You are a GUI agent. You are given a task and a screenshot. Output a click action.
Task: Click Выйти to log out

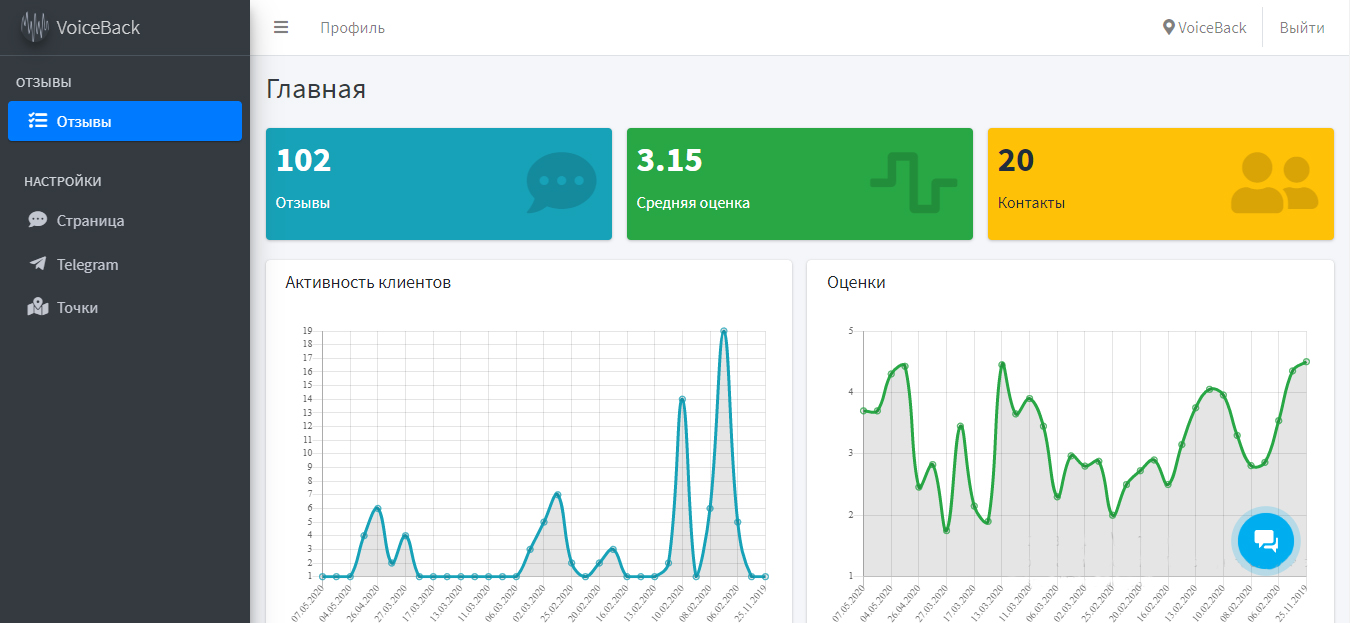(x=1302, y=28)
